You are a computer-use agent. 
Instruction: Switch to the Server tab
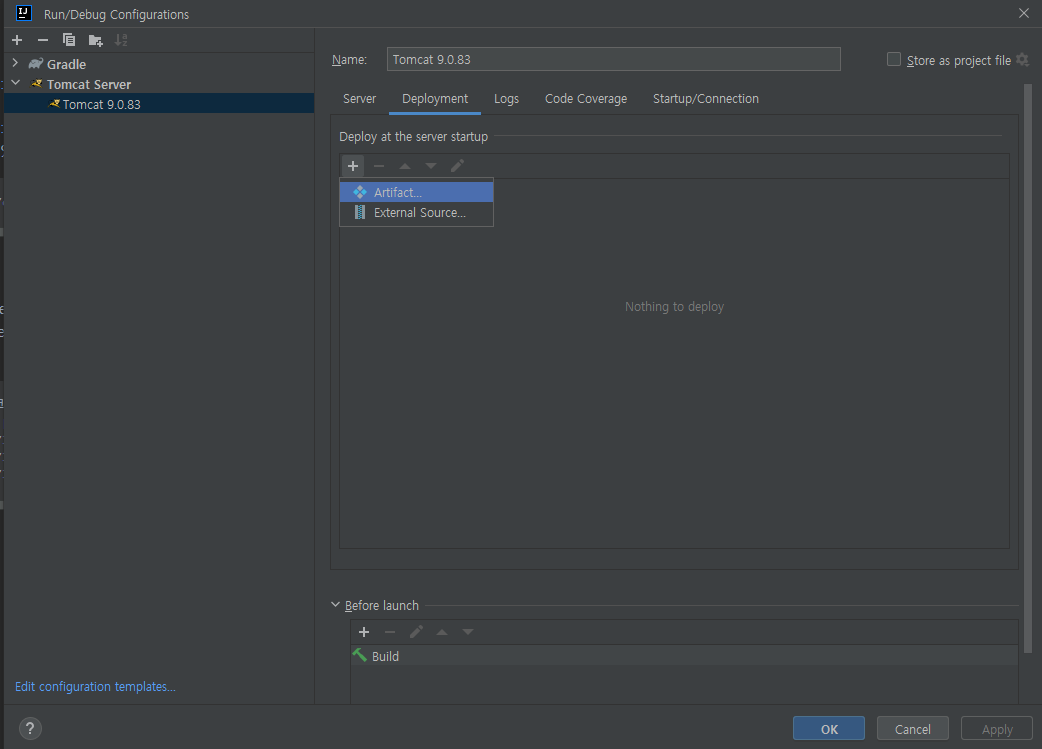coord(360,98)
